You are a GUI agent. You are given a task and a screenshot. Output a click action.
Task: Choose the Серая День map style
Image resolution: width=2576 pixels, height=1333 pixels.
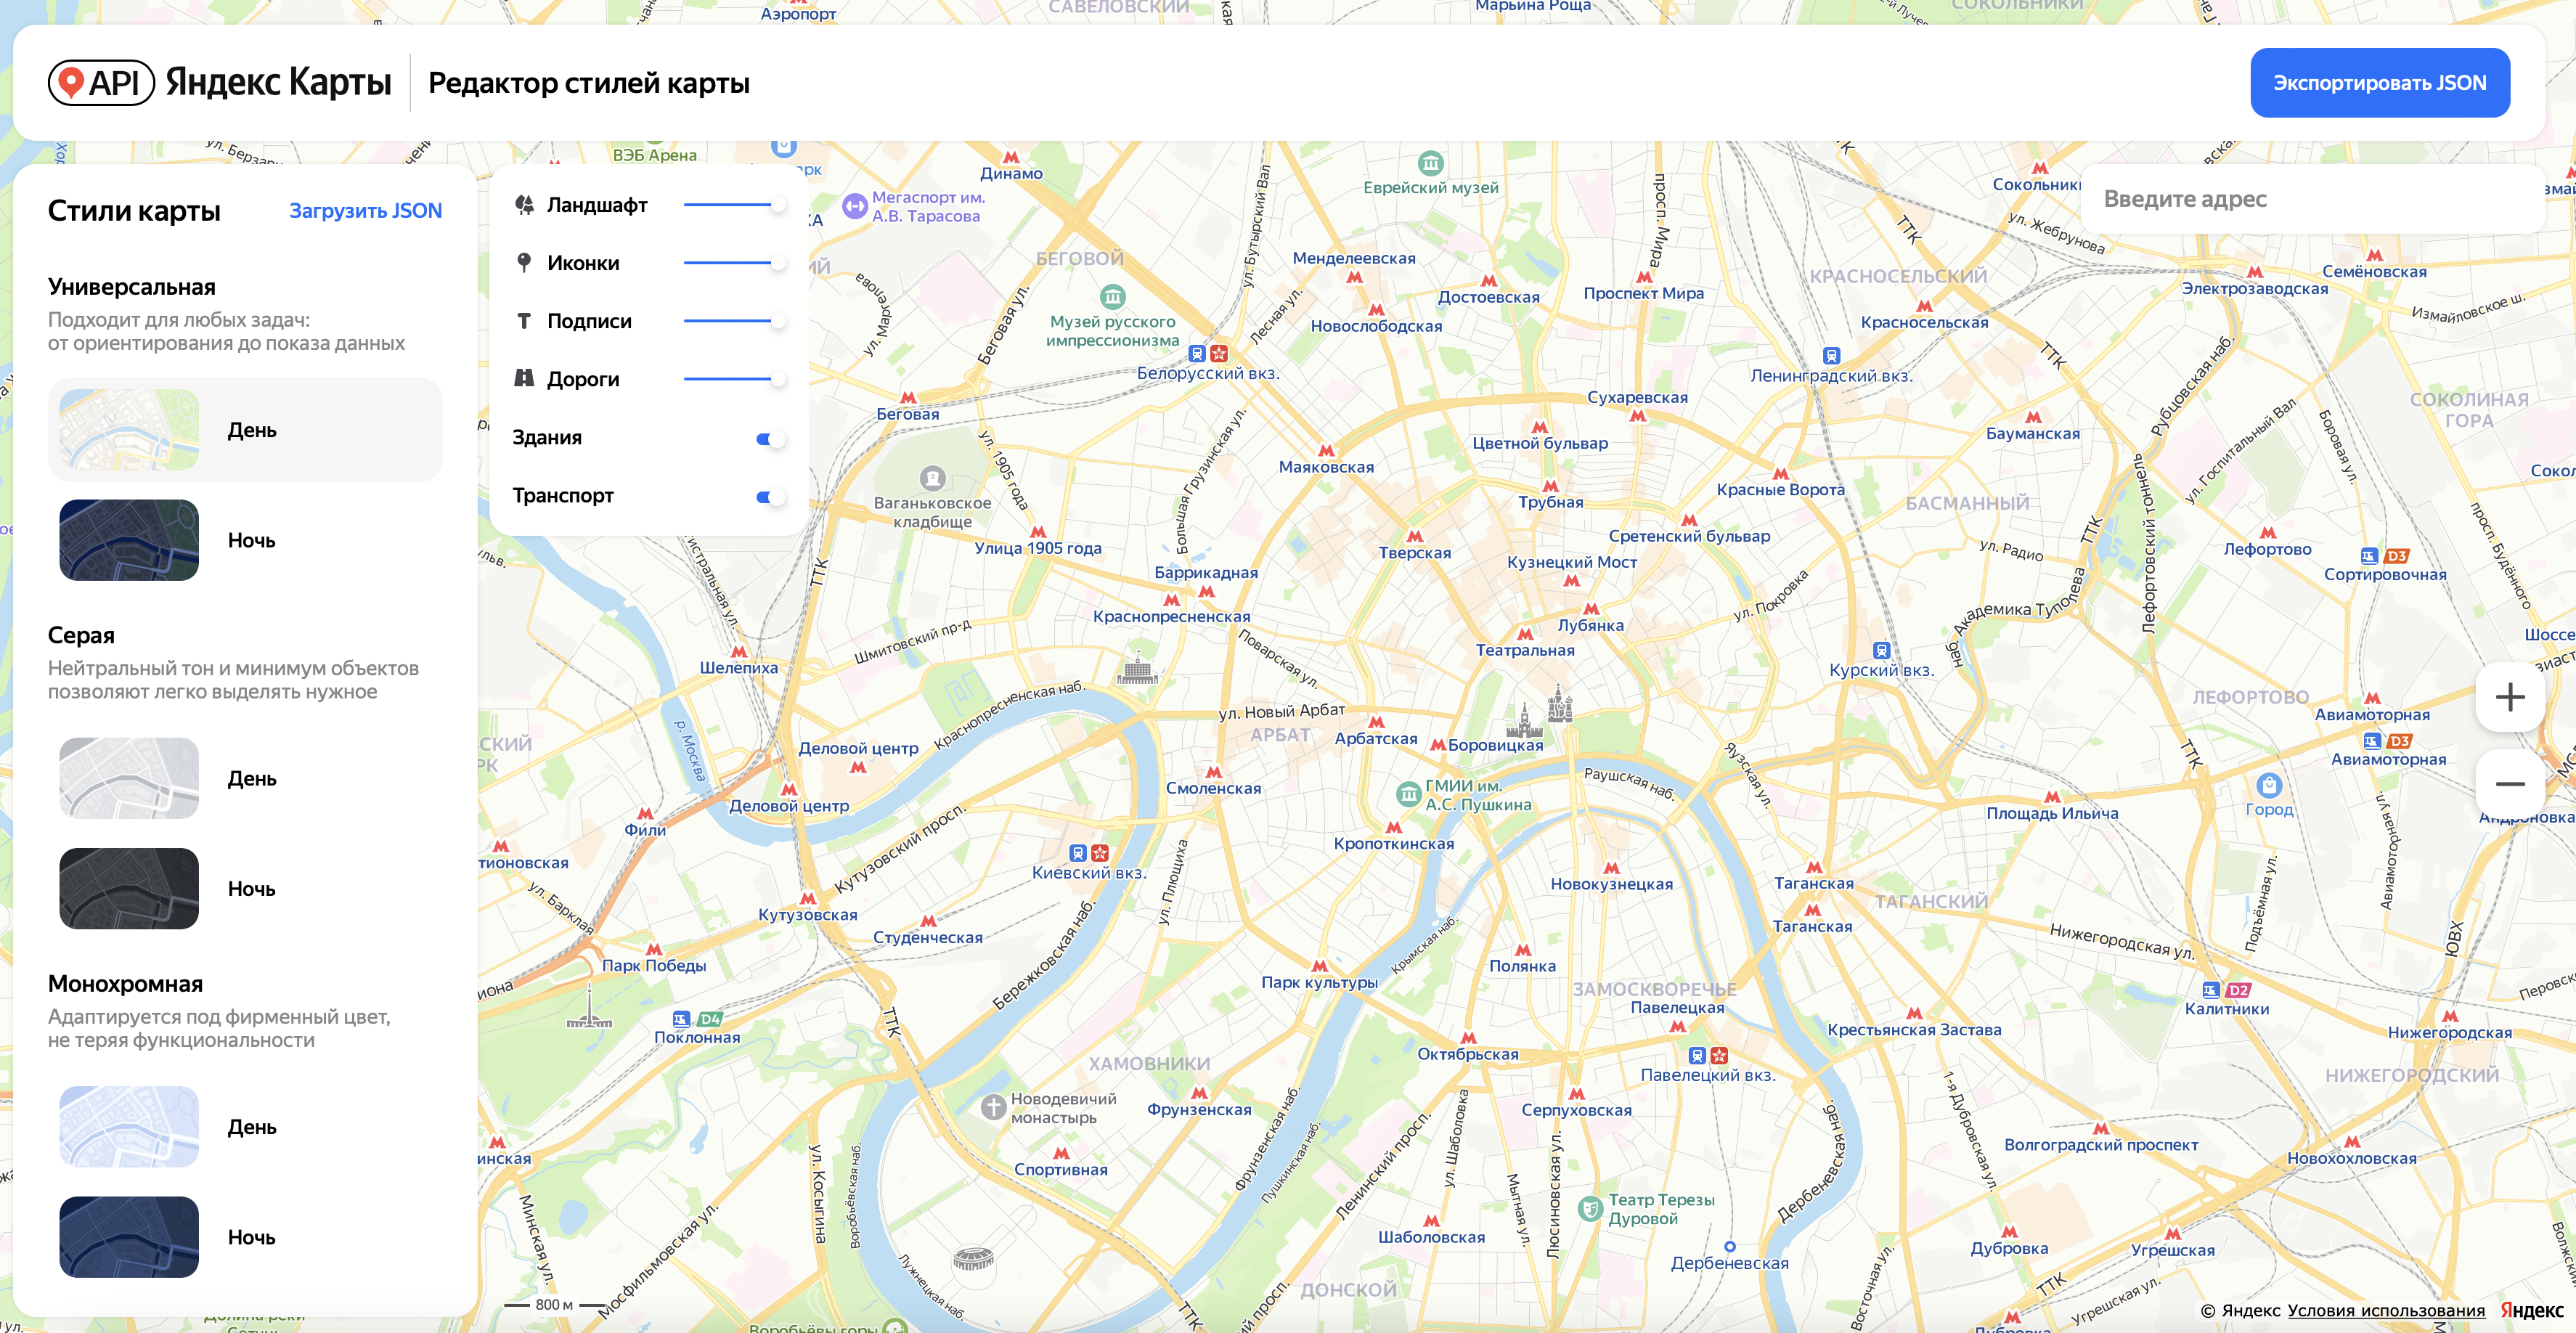click(x=245, y=778)
